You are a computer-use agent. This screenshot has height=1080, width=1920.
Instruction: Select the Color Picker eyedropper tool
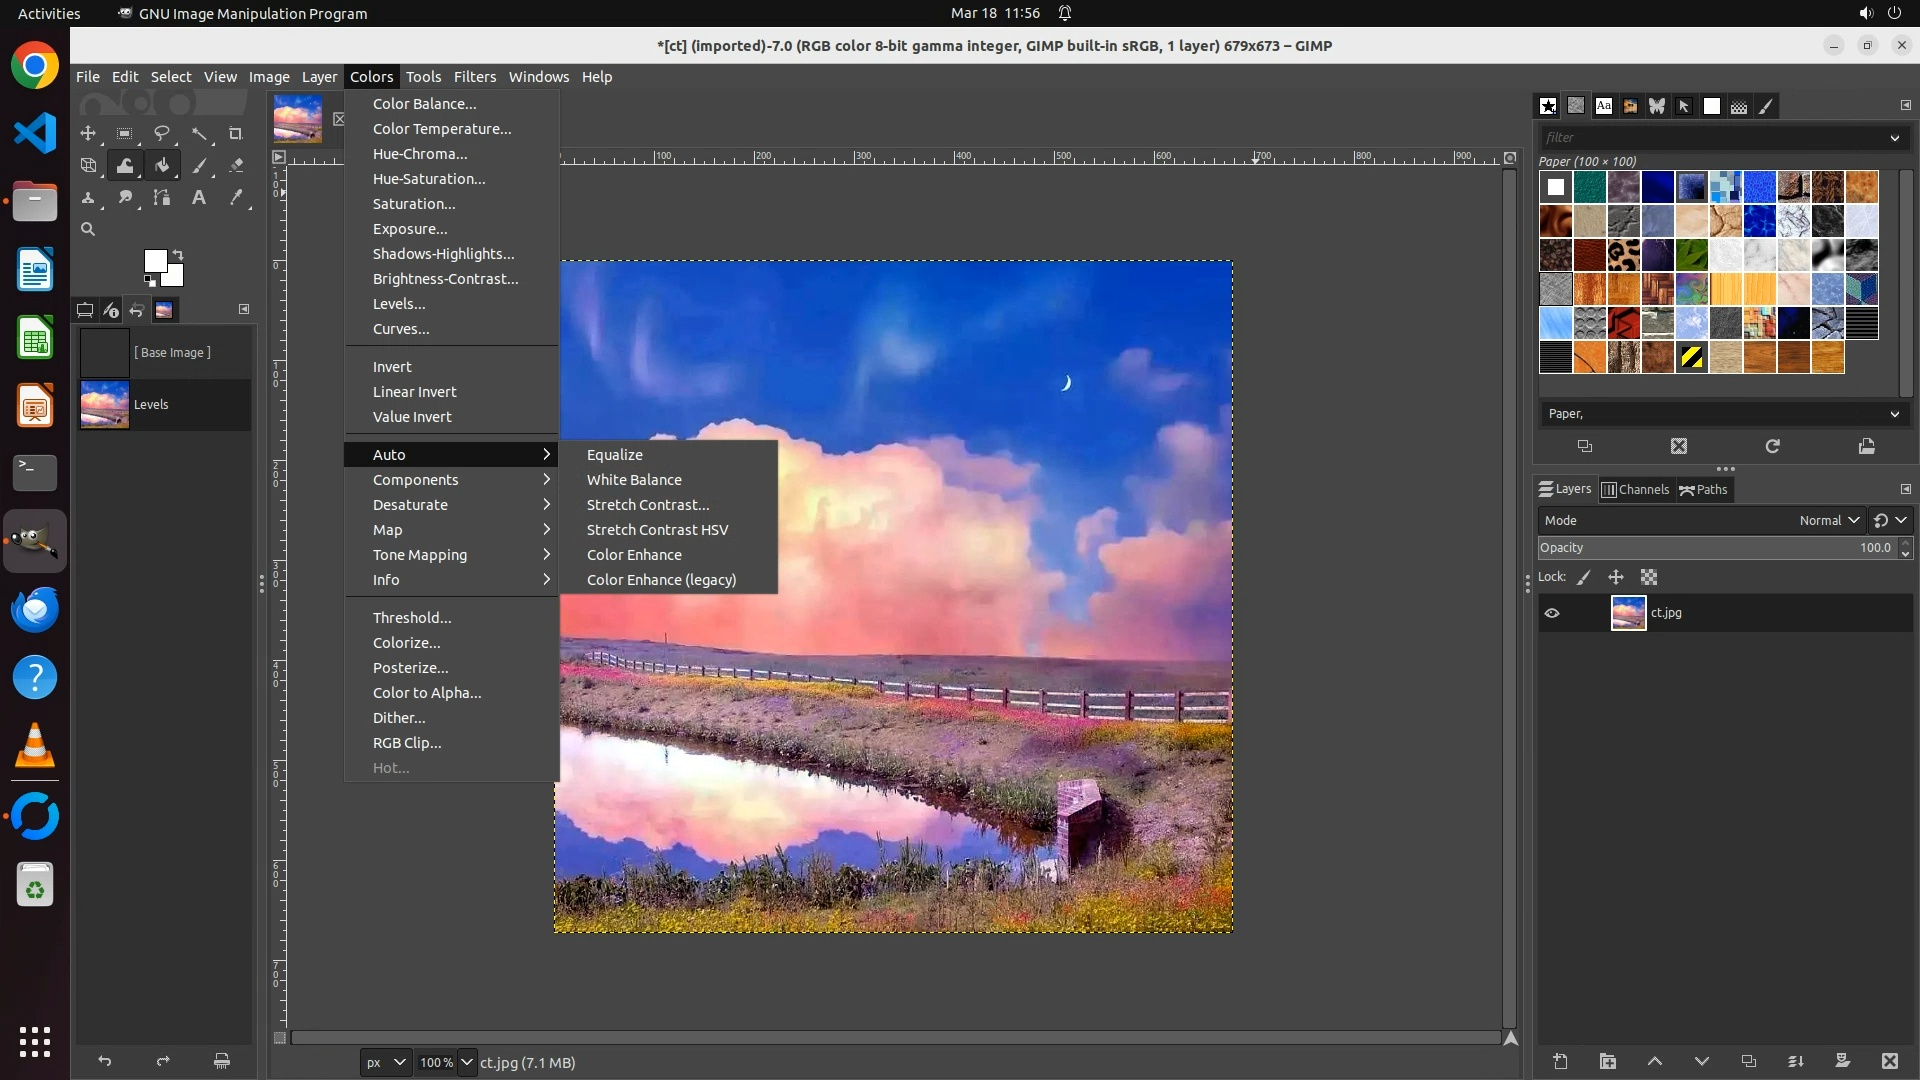click(x=236, y=198)
